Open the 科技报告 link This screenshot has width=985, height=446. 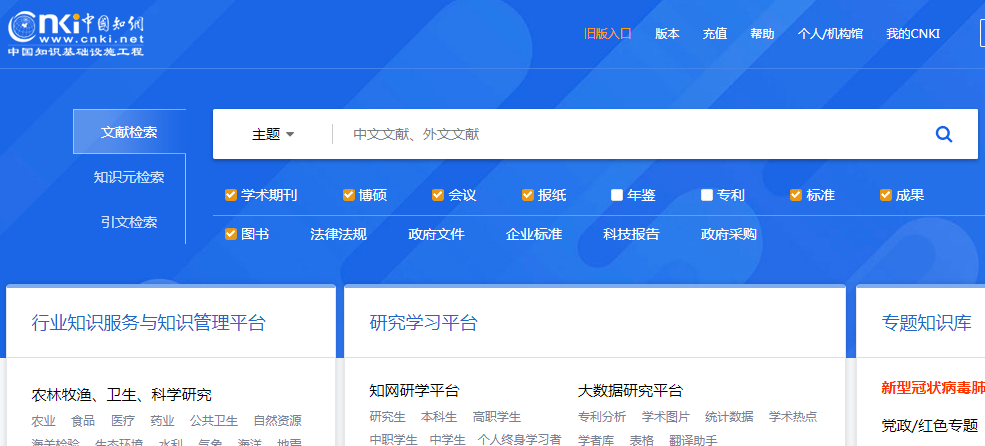(631, 234)
